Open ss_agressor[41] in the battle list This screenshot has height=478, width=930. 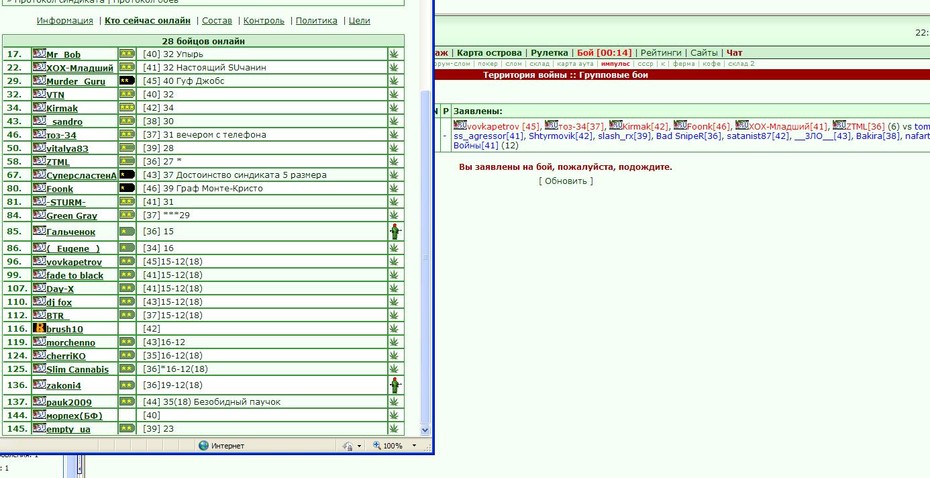(488, 136)
